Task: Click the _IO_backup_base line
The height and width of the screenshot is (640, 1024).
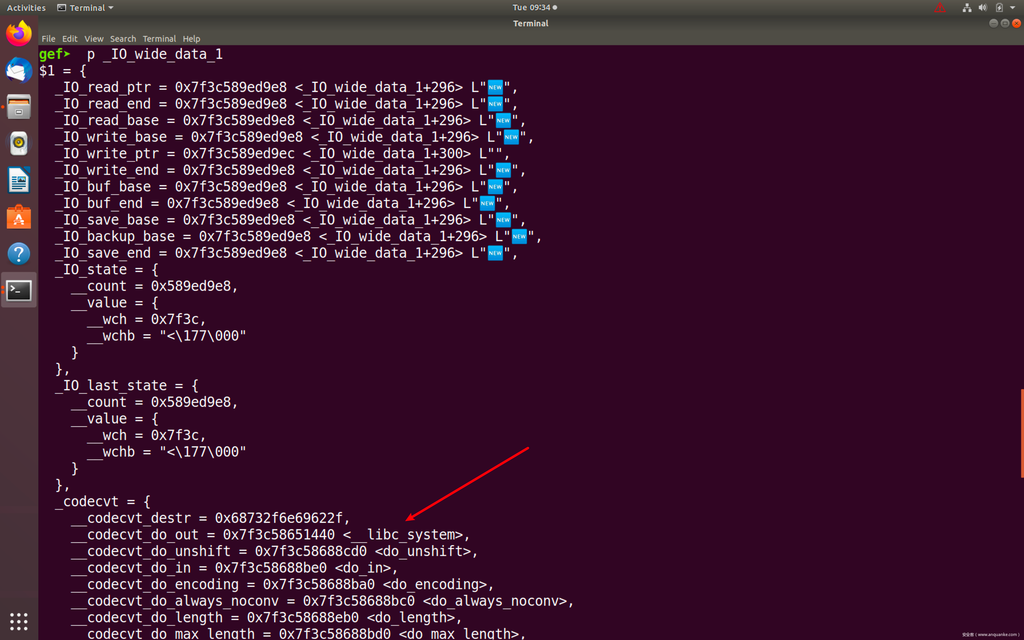Action: pos(299,236)
